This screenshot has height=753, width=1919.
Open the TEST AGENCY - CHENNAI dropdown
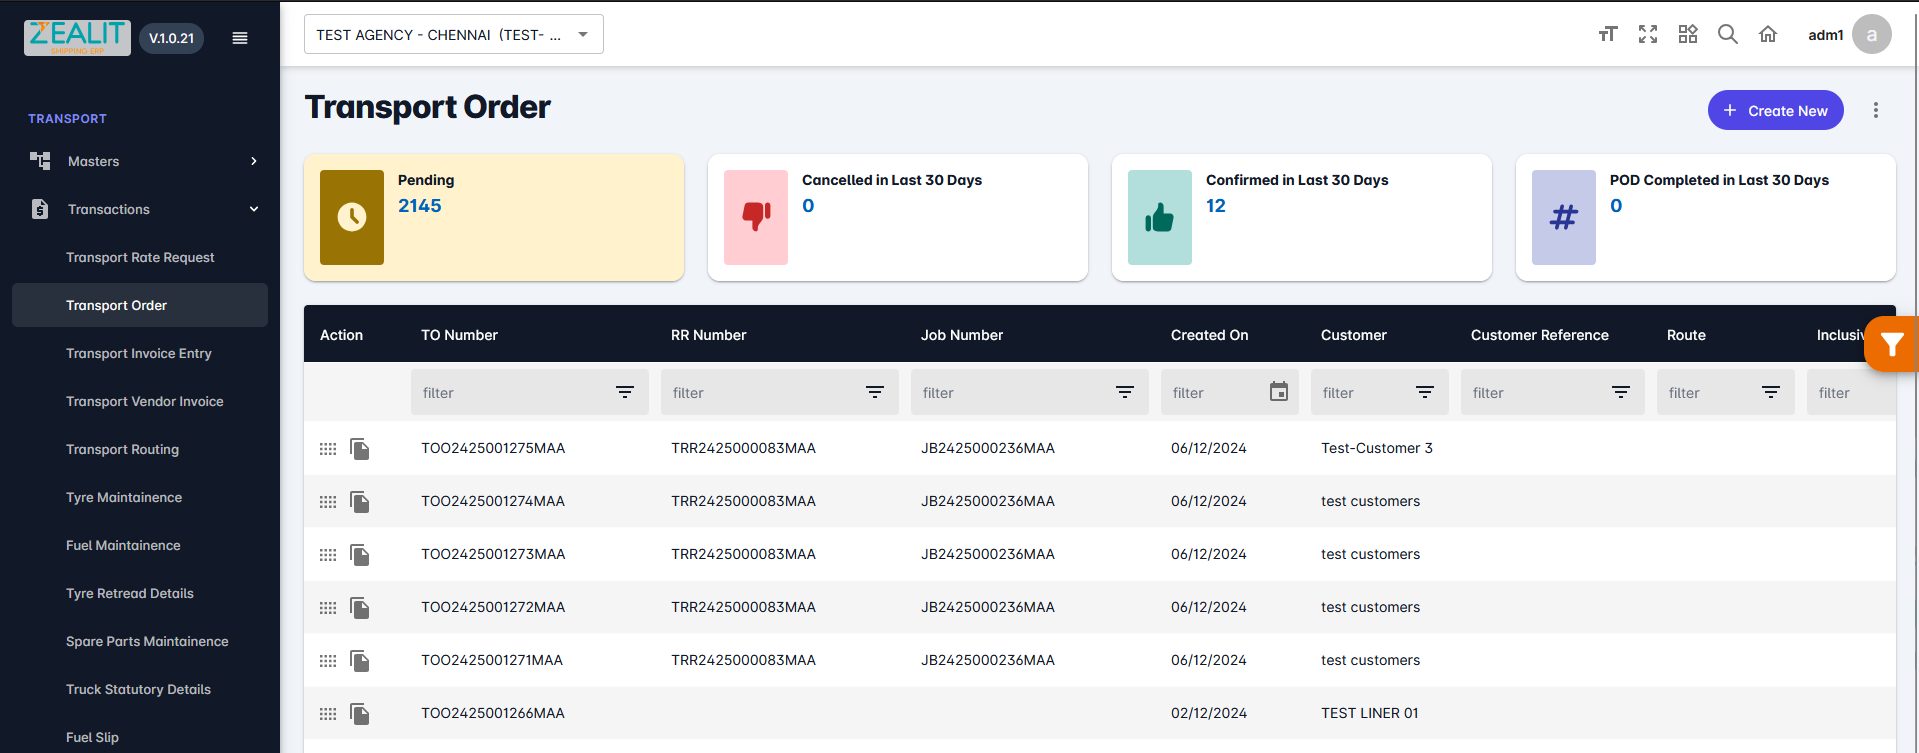point(453,35)
